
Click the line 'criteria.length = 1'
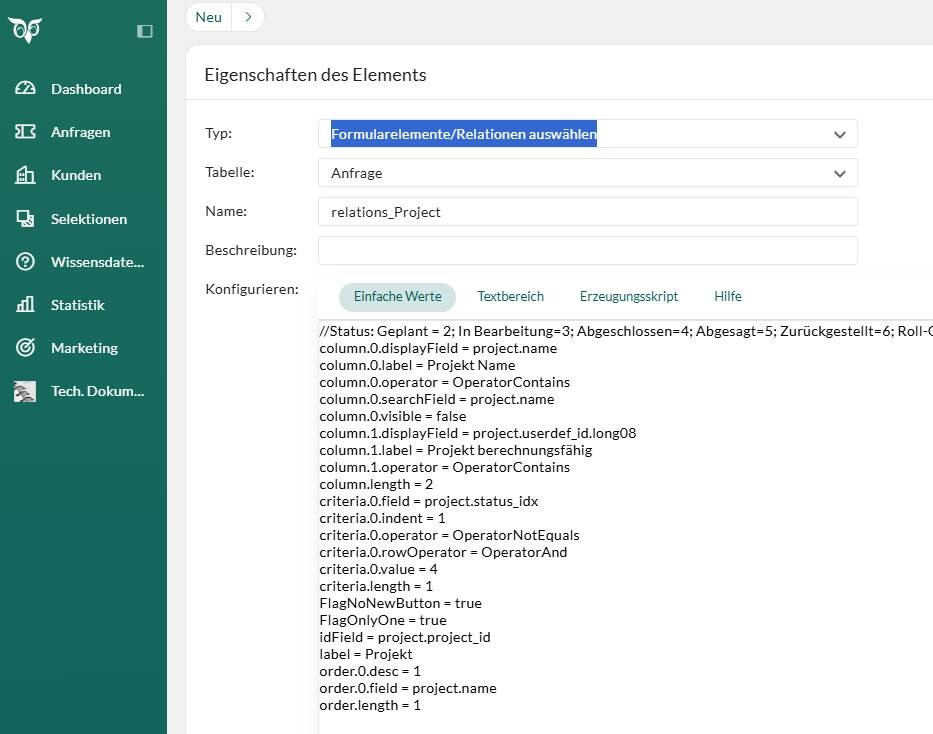point(376,586)
